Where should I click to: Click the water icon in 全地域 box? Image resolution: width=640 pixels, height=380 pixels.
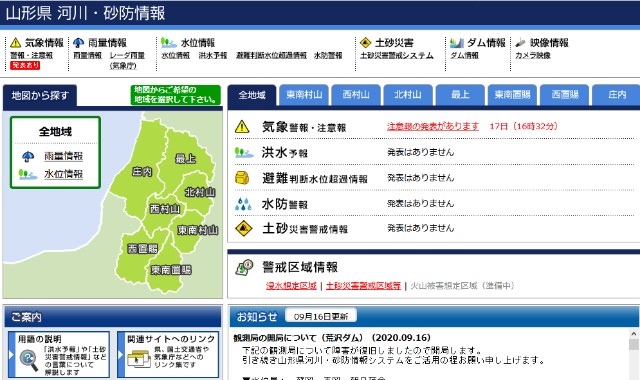coord(28,174)
